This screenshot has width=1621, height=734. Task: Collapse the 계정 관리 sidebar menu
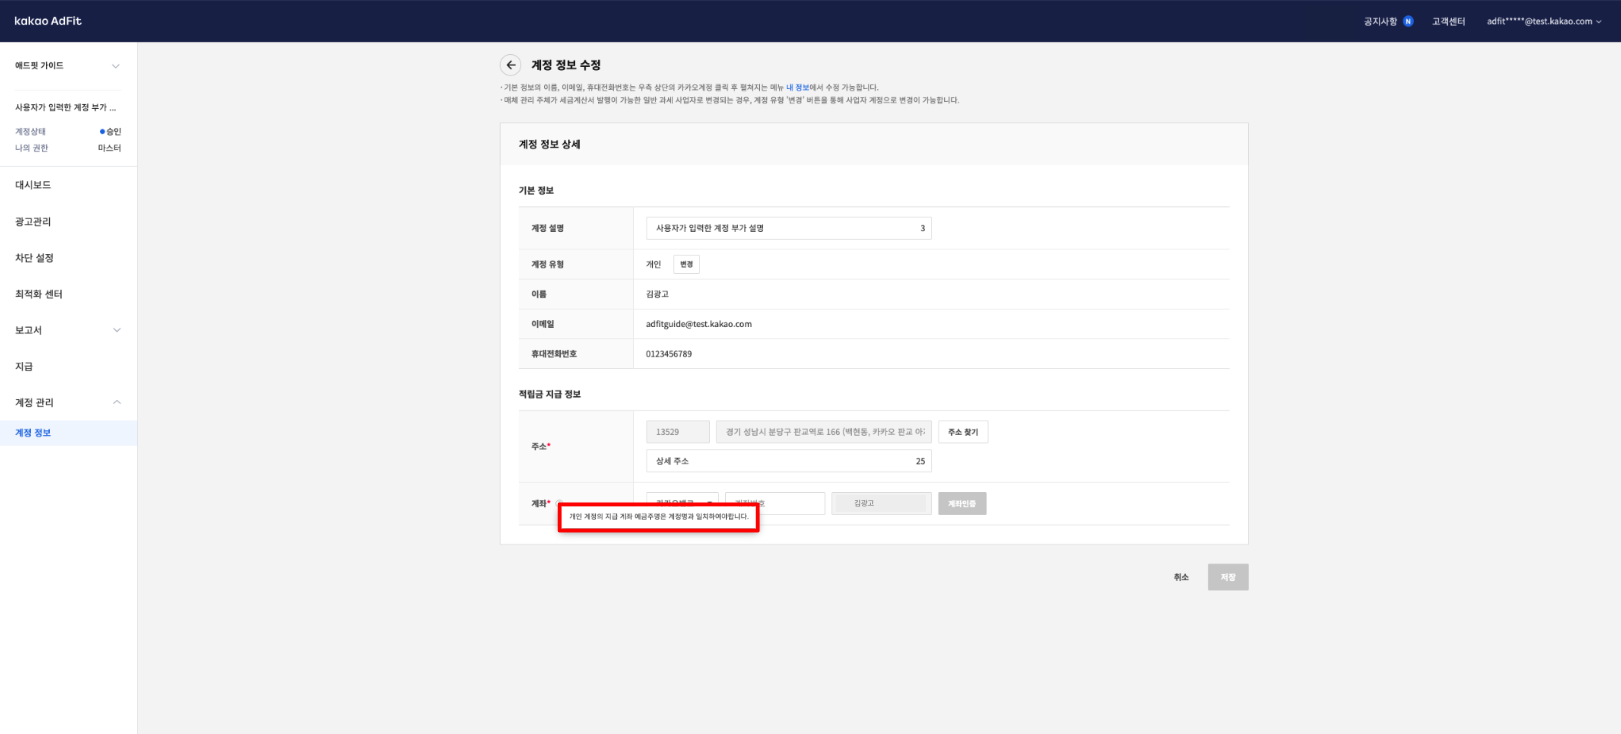click(116, 402)
